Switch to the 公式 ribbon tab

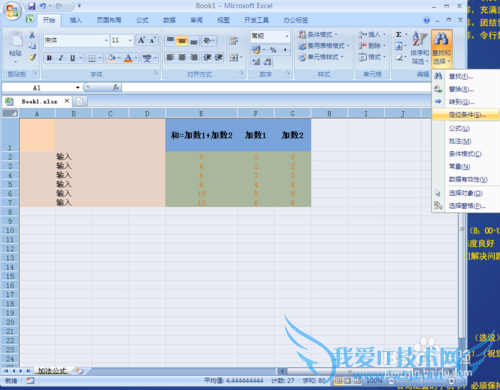(142, 20)
